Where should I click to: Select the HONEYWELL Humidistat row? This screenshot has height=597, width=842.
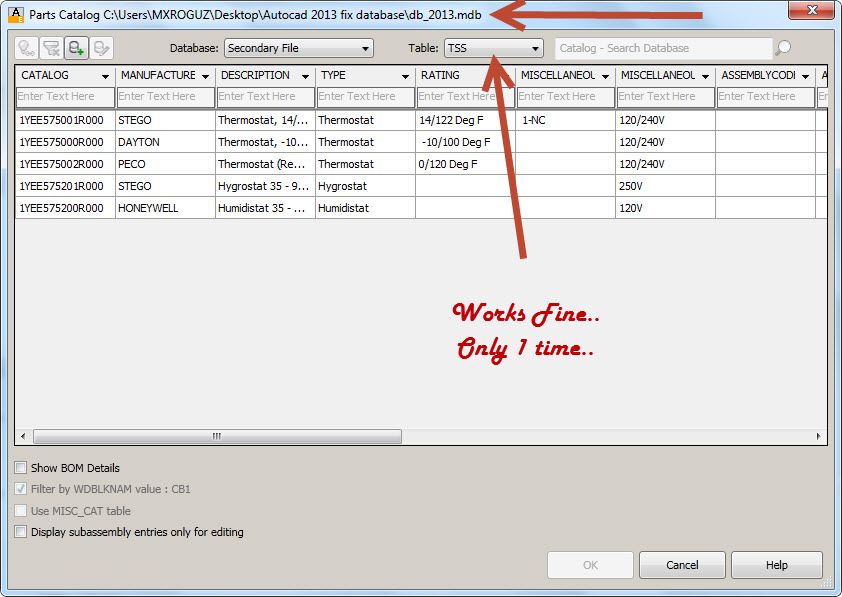click(x=420, y=208)
